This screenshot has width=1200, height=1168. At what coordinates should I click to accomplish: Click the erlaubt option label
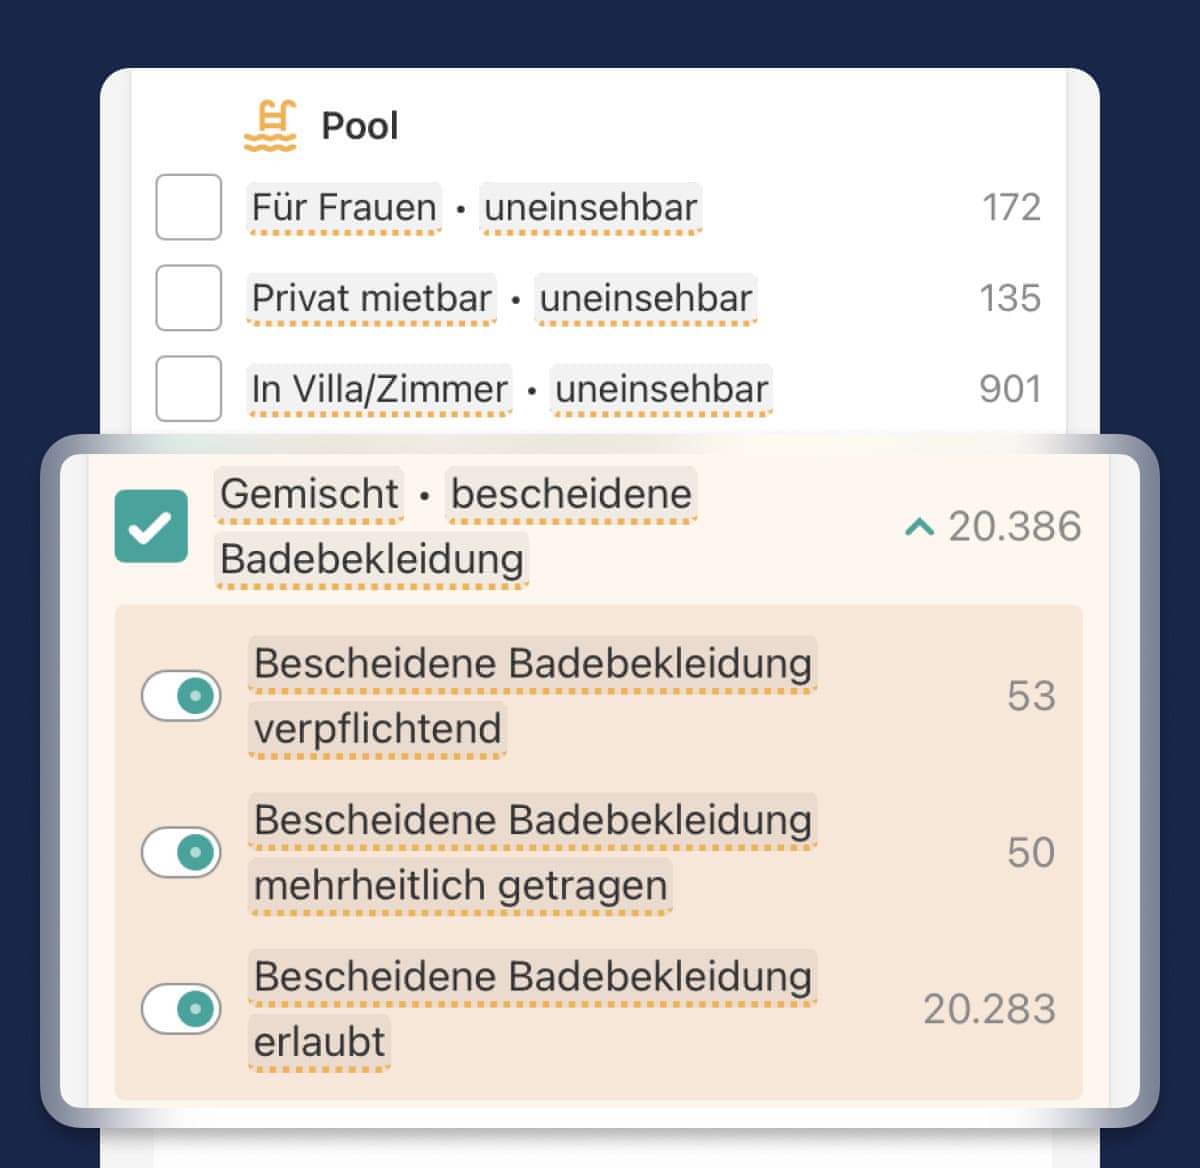coord(319,1042)
